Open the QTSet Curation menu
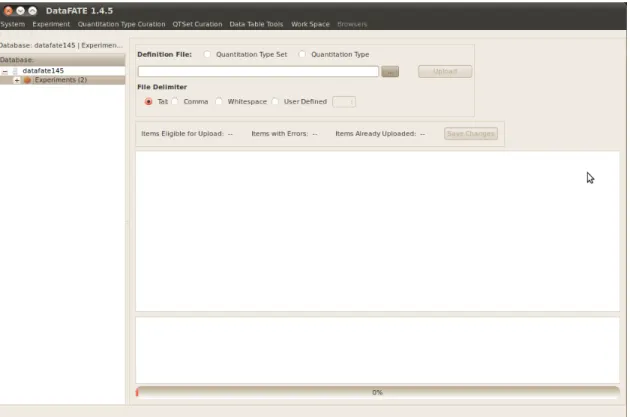Viewport: 630px width, 417px height. pos(197,24)
